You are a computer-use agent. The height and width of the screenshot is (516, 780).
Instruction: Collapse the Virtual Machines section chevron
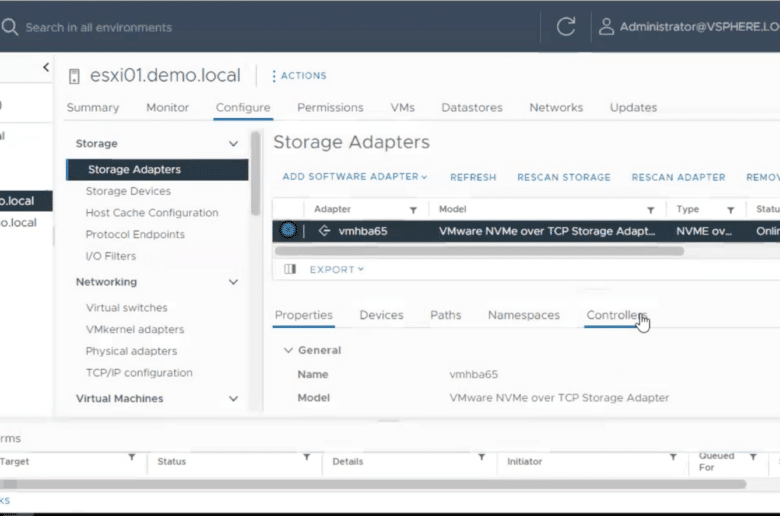[x=233, y=399]
